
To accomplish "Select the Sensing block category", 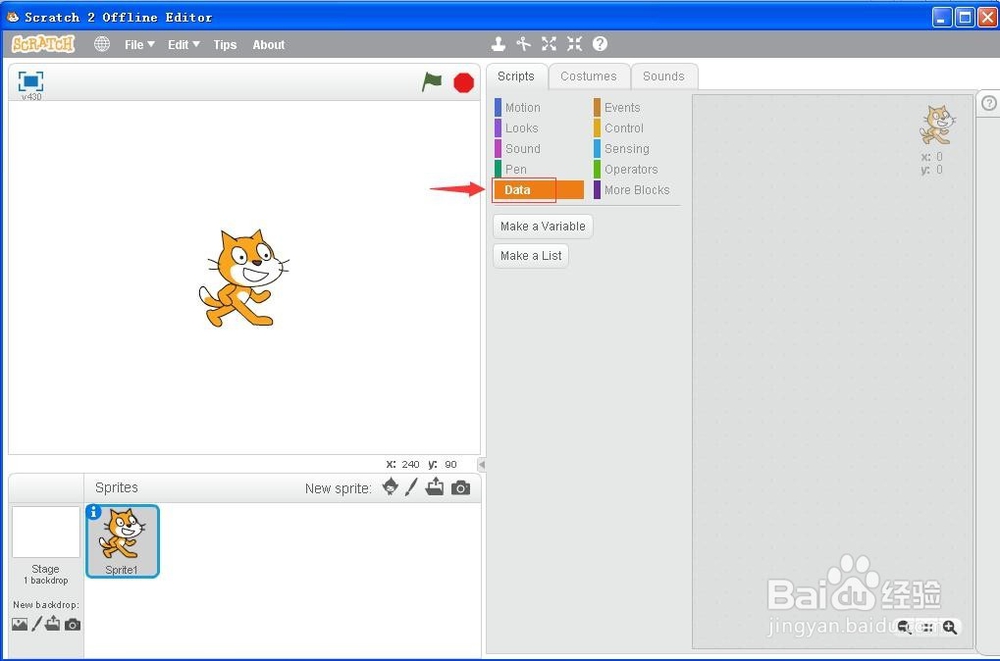I will point(636,148).
